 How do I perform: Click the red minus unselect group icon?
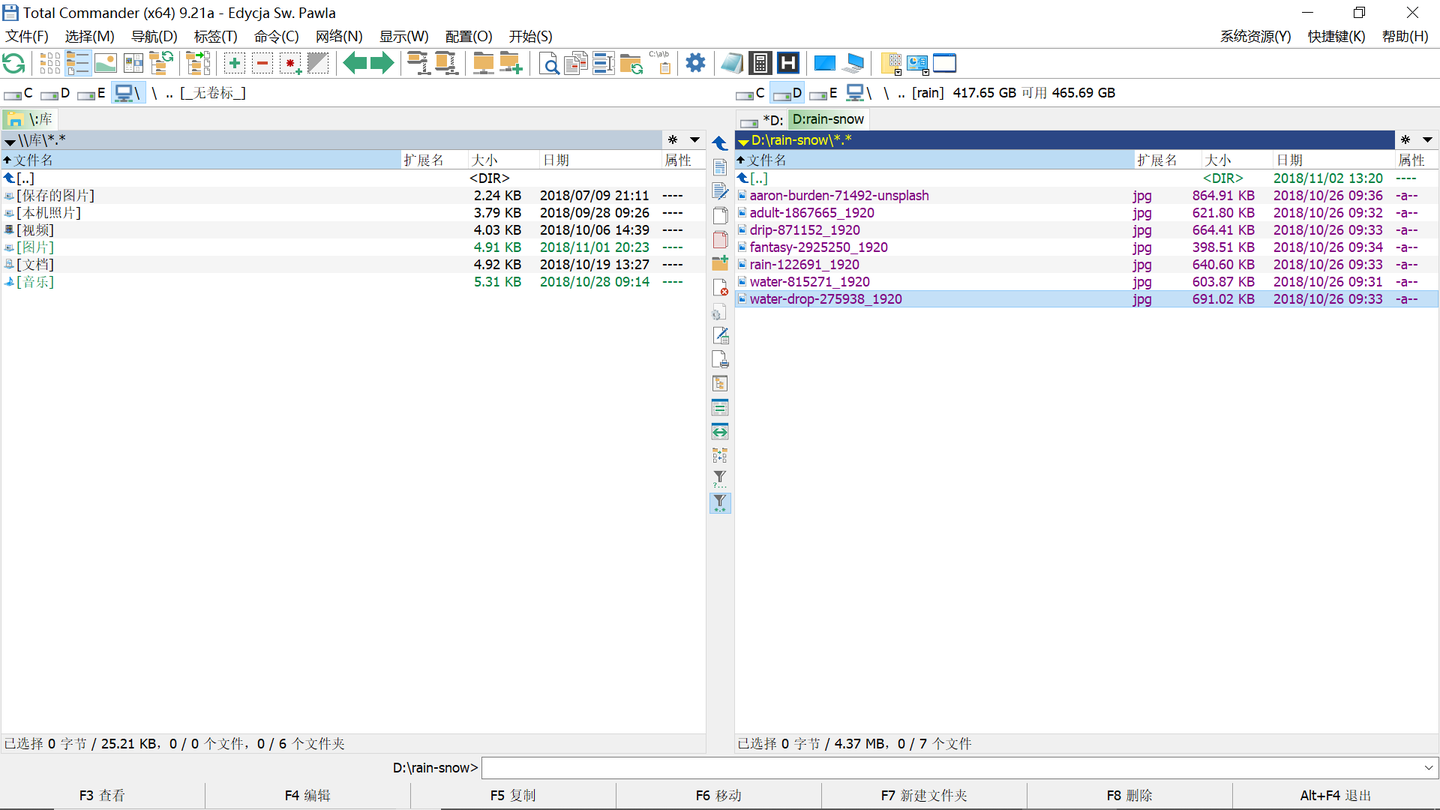point(262,64)
